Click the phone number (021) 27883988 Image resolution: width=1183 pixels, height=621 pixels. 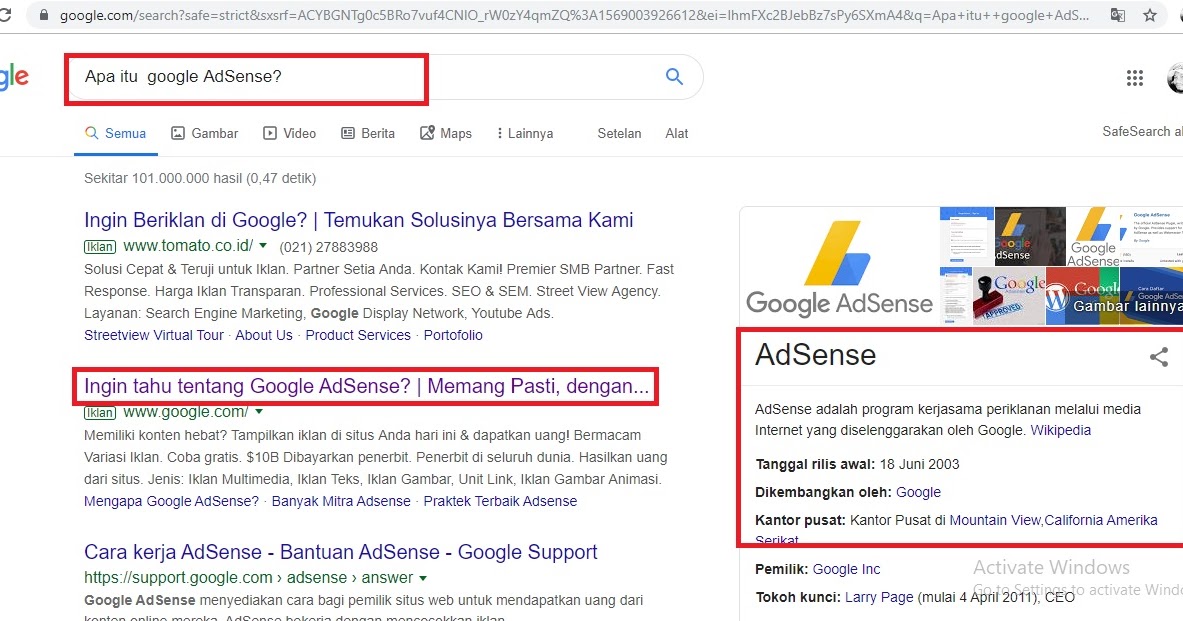[329, 247]
